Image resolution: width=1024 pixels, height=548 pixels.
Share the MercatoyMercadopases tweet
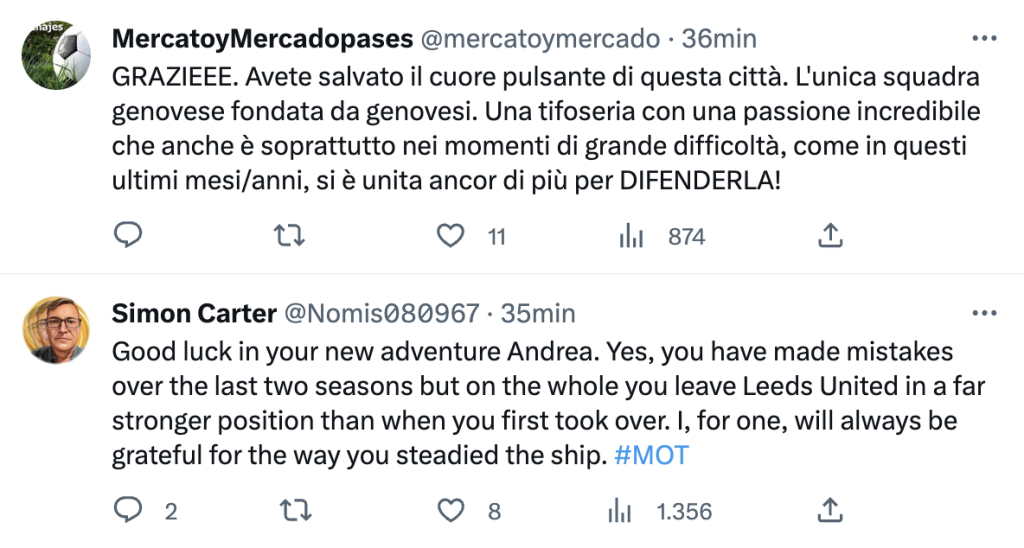pyautogui.click(x=830, y=235)
